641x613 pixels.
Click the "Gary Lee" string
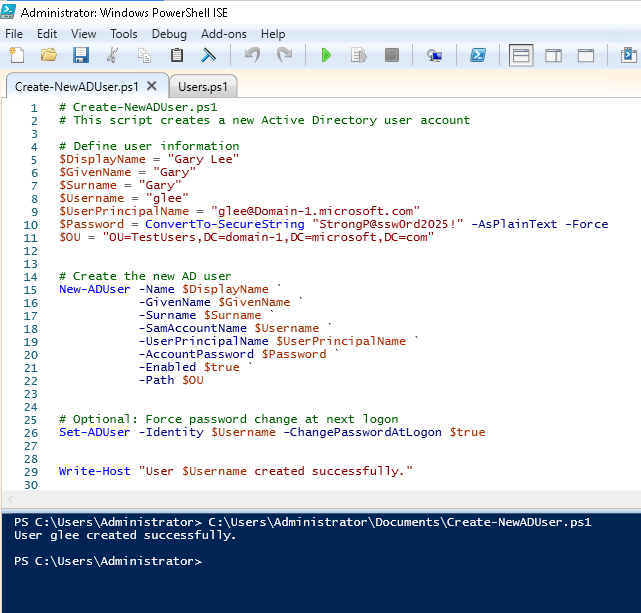click(x=203, y=159)
